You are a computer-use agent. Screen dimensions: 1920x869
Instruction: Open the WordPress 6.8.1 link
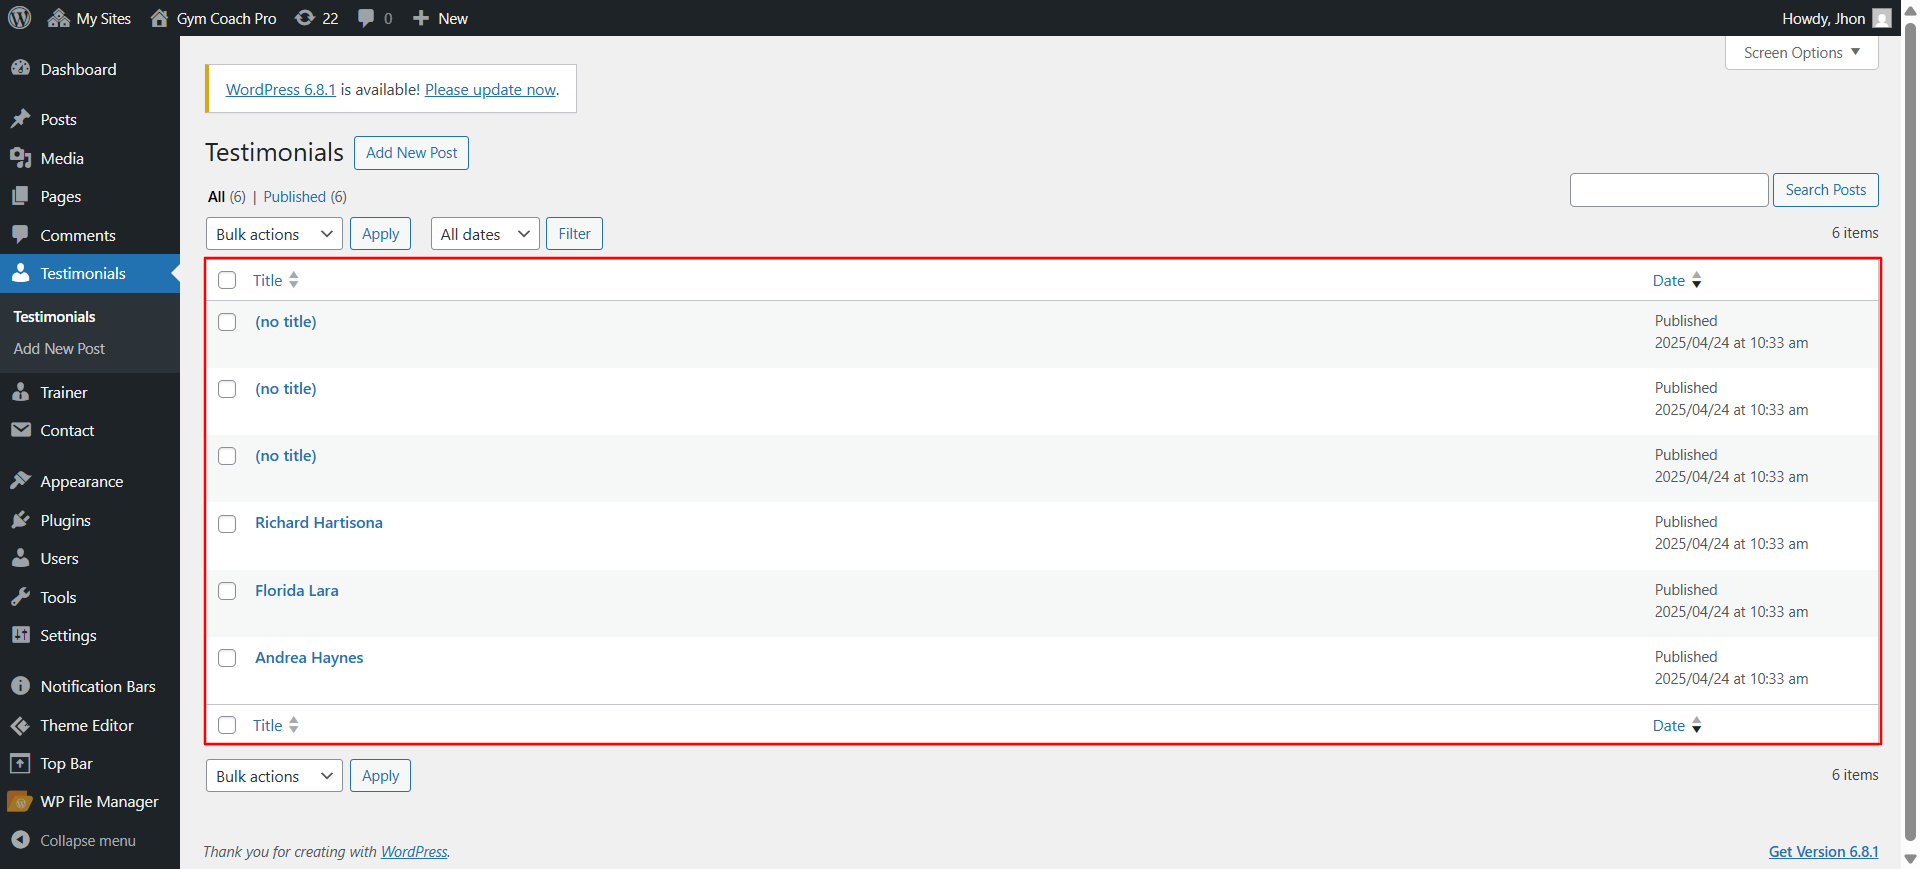[281, 89]
